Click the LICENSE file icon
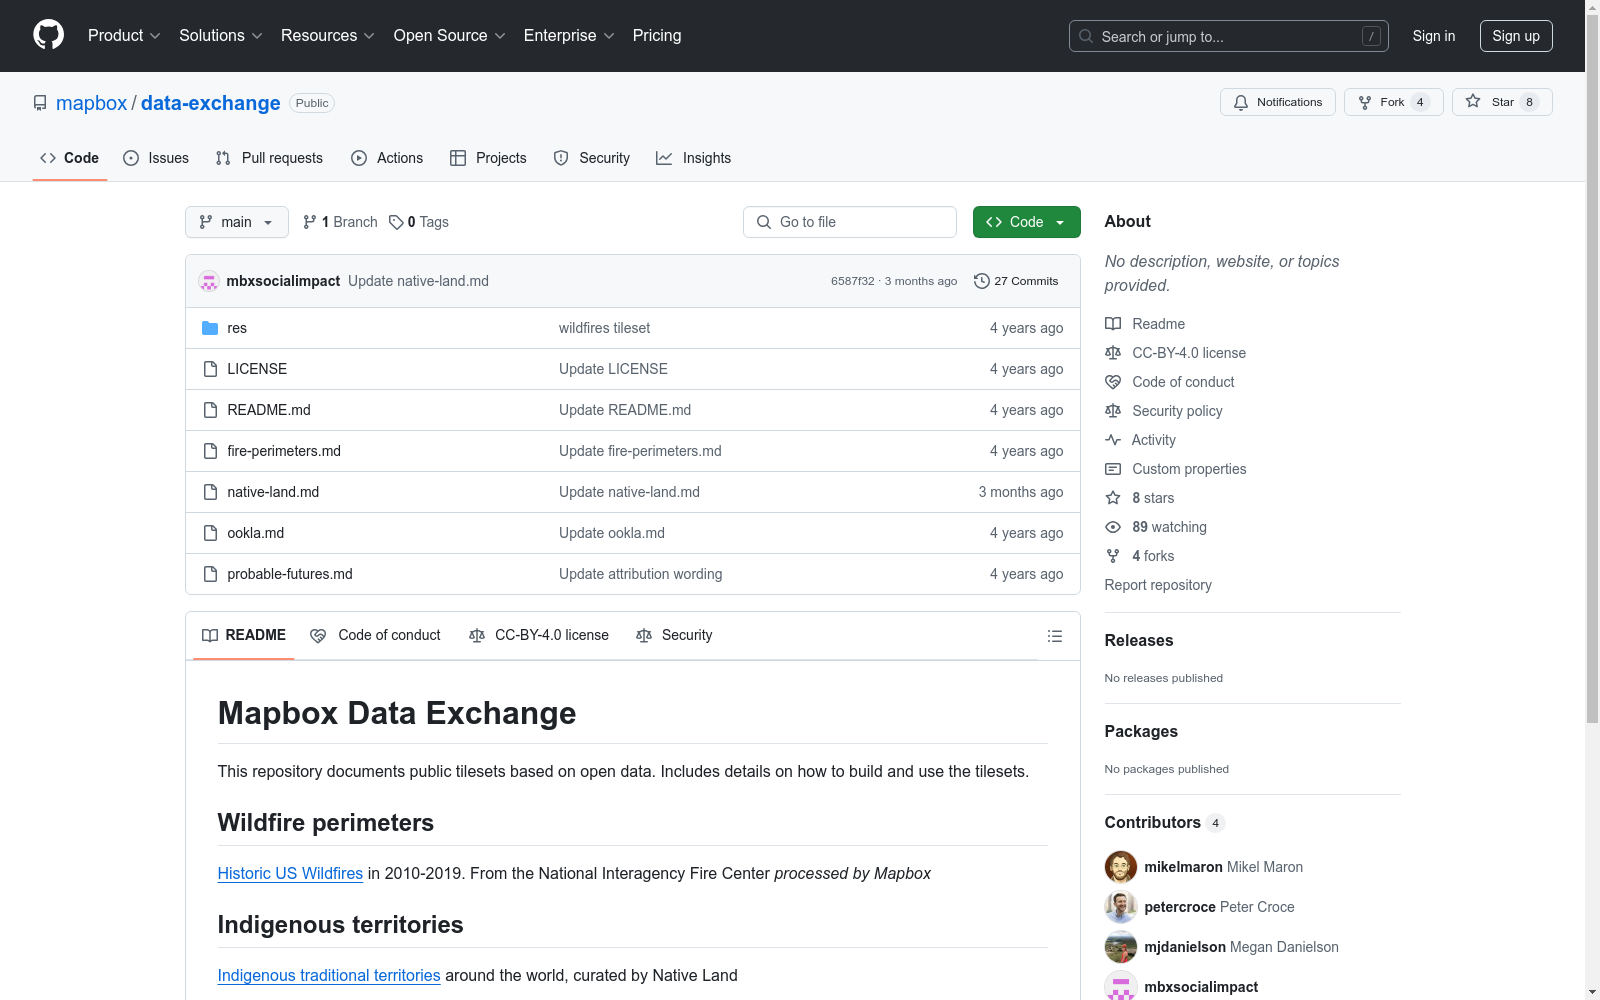 tap(210, 369)
